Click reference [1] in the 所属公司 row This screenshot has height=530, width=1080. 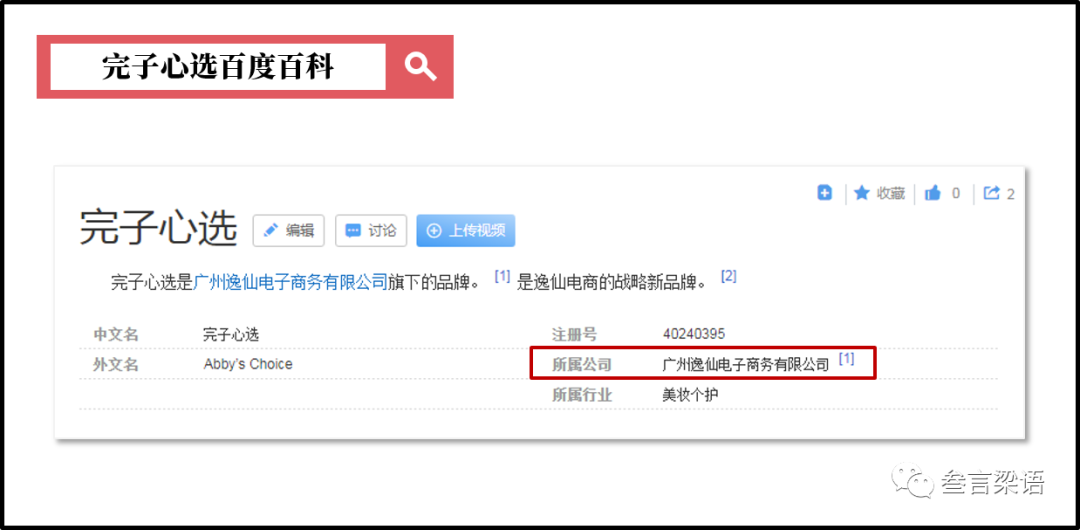pyautogui.click(x=846, y=358)
